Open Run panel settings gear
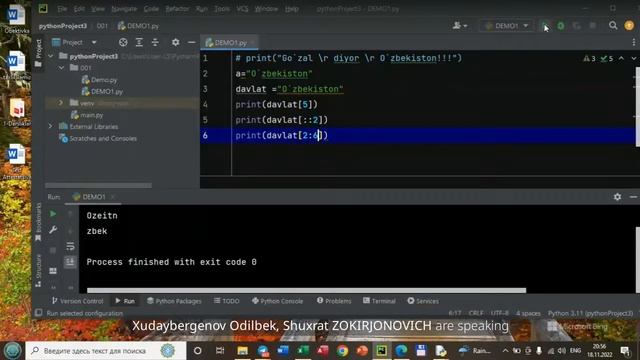The height and width of the screenshot is (360, 640). click(617, 197)
